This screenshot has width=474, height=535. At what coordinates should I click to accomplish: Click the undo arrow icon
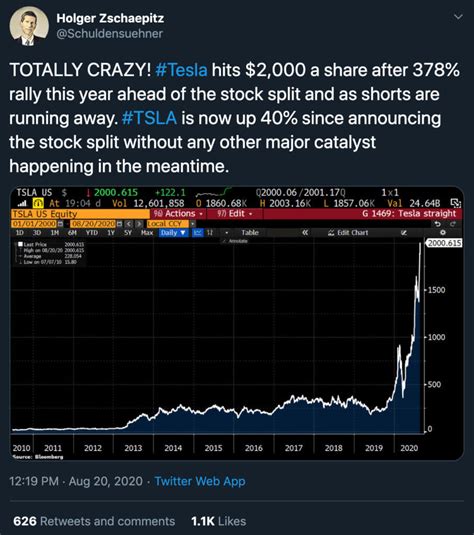coord(438,224)
